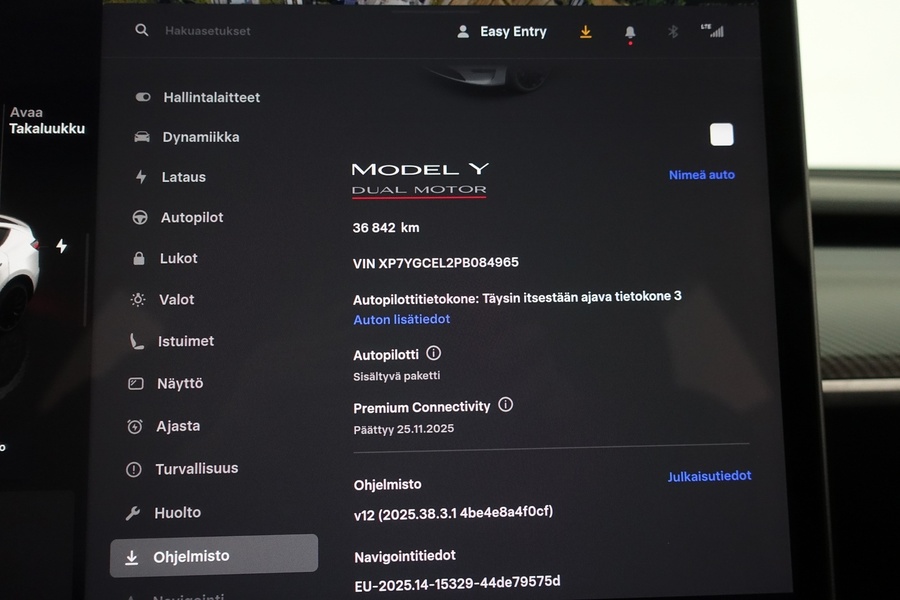The height and width of the screenshot is (600, 900).
Task: Open the Julkaisutiedot release notes
Action: 709,475
